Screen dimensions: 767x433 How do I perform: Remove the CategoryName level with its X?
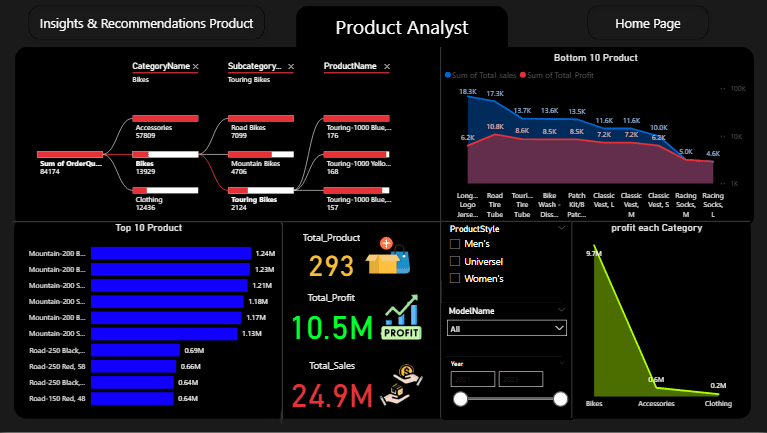(x=196, y=66)
